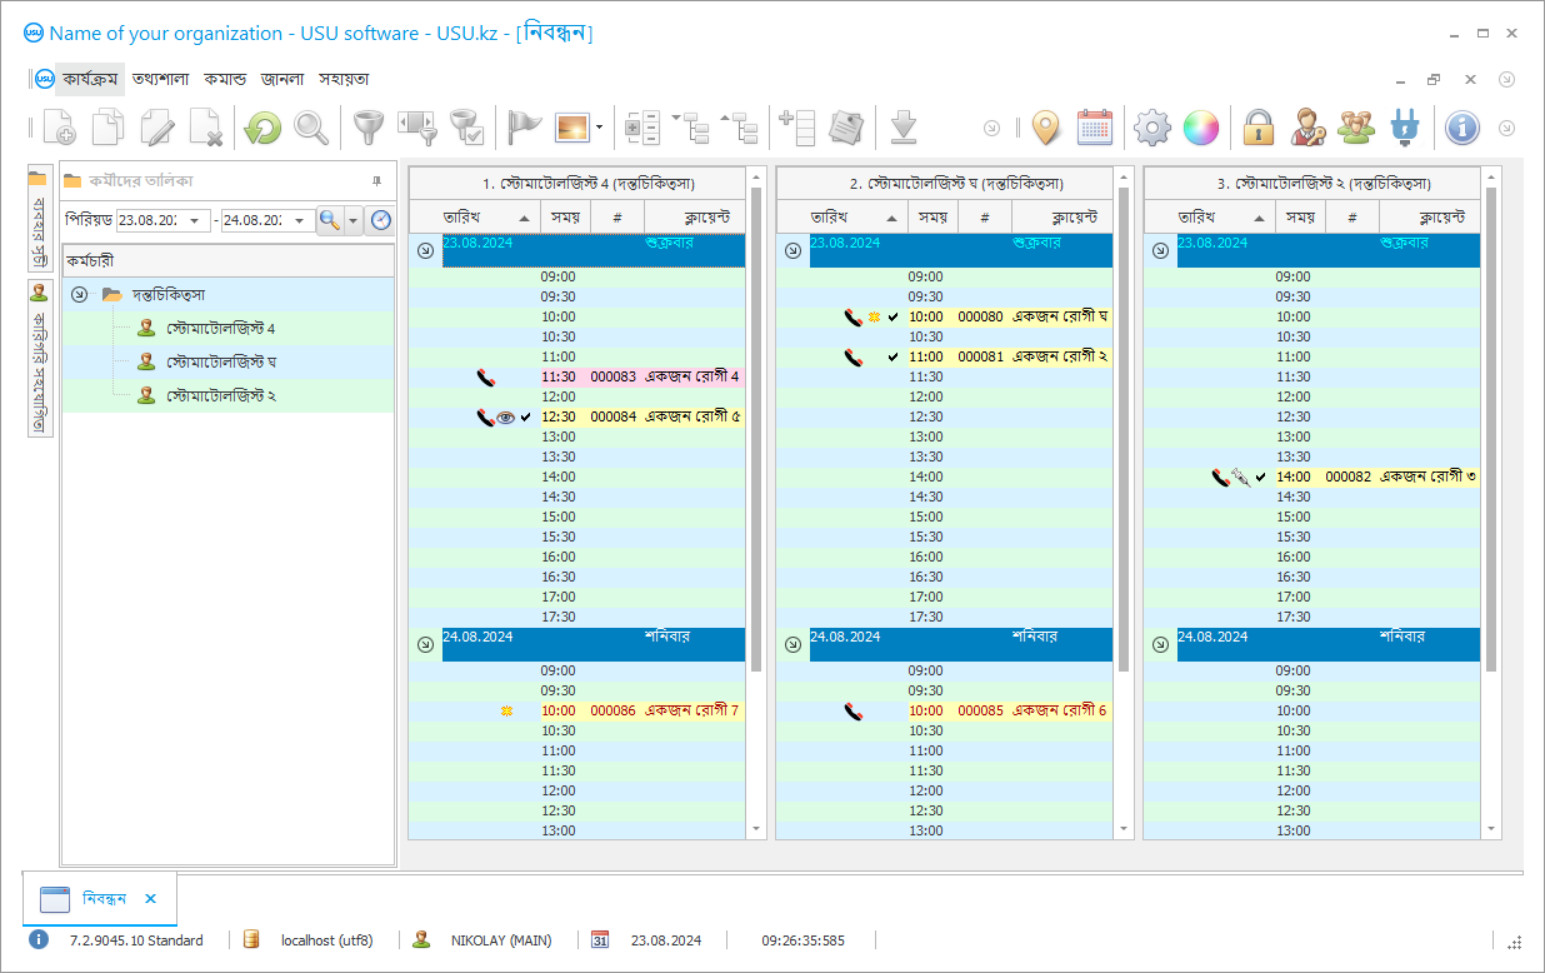Screen dimensions: 1545x973
Task: Click the Edit record pencil icon
Action: pos(157,128)
